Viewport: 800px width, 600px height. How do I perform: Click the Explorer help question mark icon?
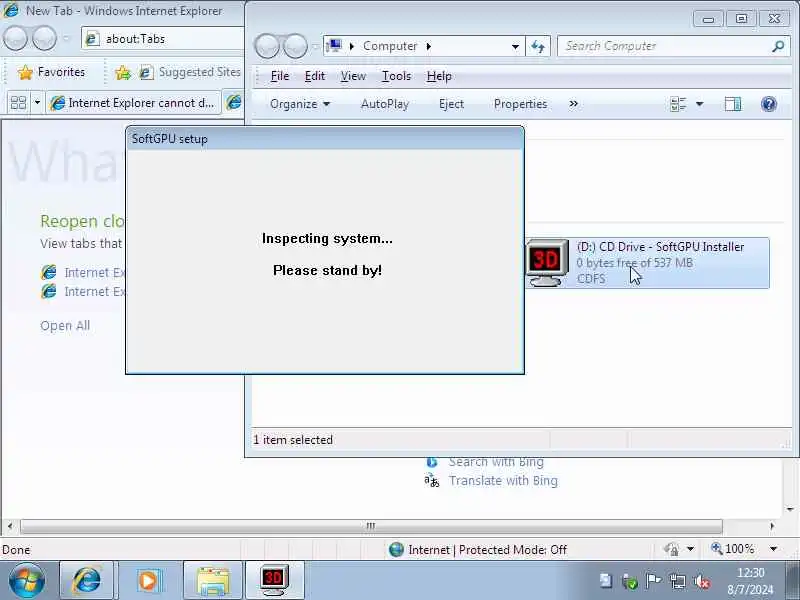click(x=768, y=104)
